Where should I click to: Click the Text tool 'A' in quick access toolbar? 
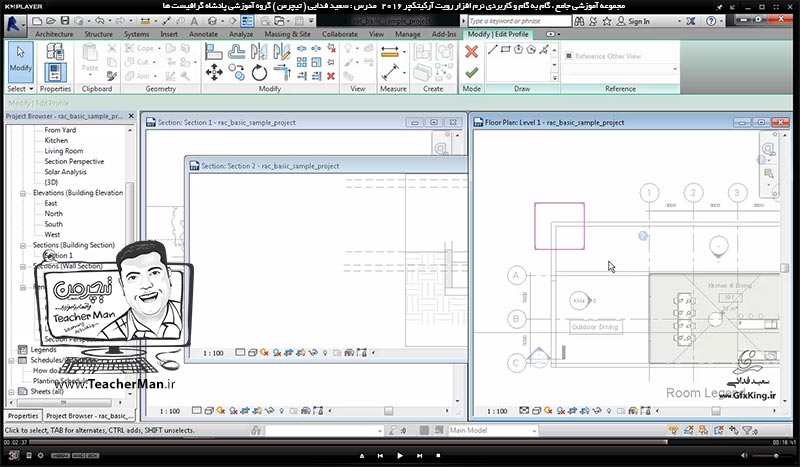point(194,21)
